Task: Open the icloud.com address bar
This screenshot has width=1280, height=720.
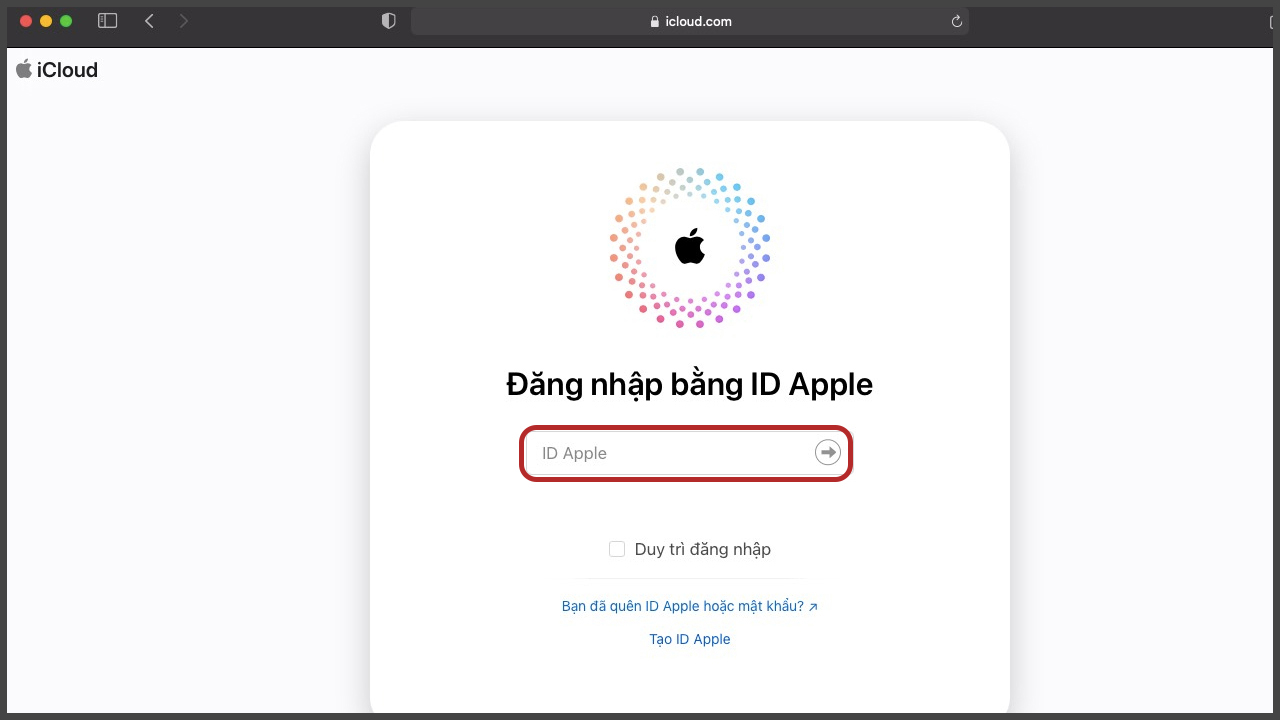Action: point(691,20)
